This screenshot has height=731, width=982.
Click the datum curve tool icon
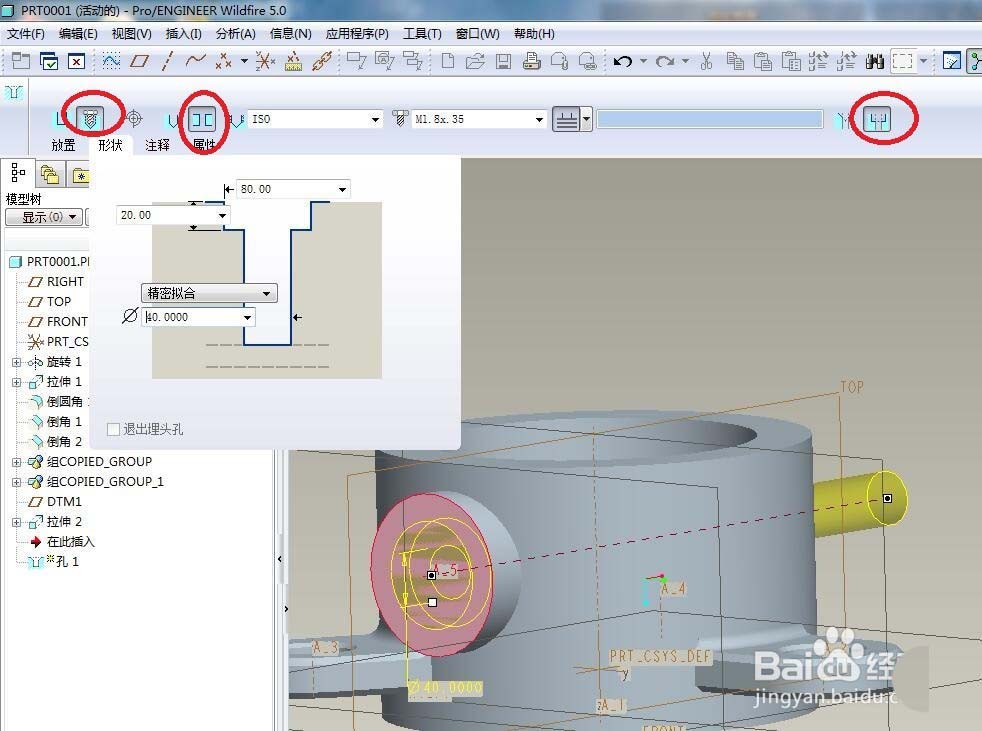click(x=195, y=61)
